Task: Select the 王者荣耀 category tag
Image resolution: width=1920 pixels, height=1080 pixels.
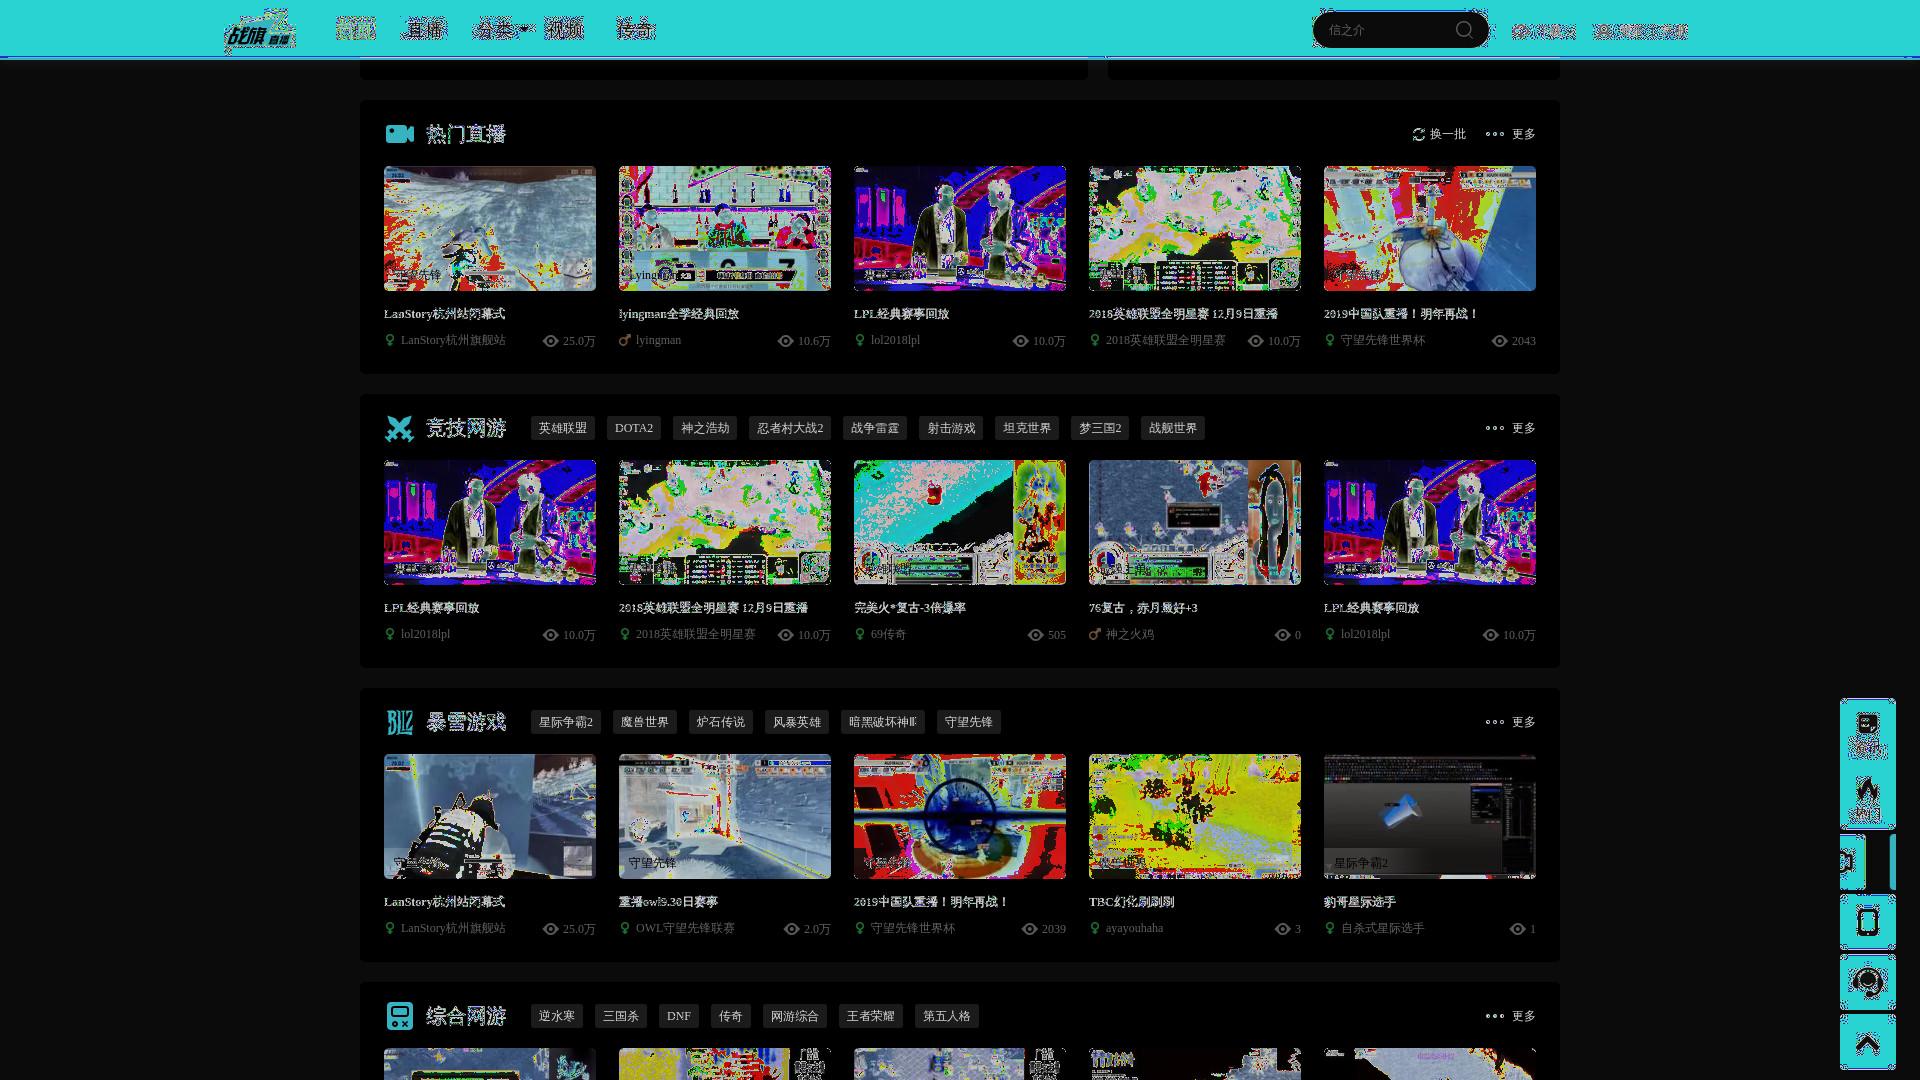Action: 871,1016
